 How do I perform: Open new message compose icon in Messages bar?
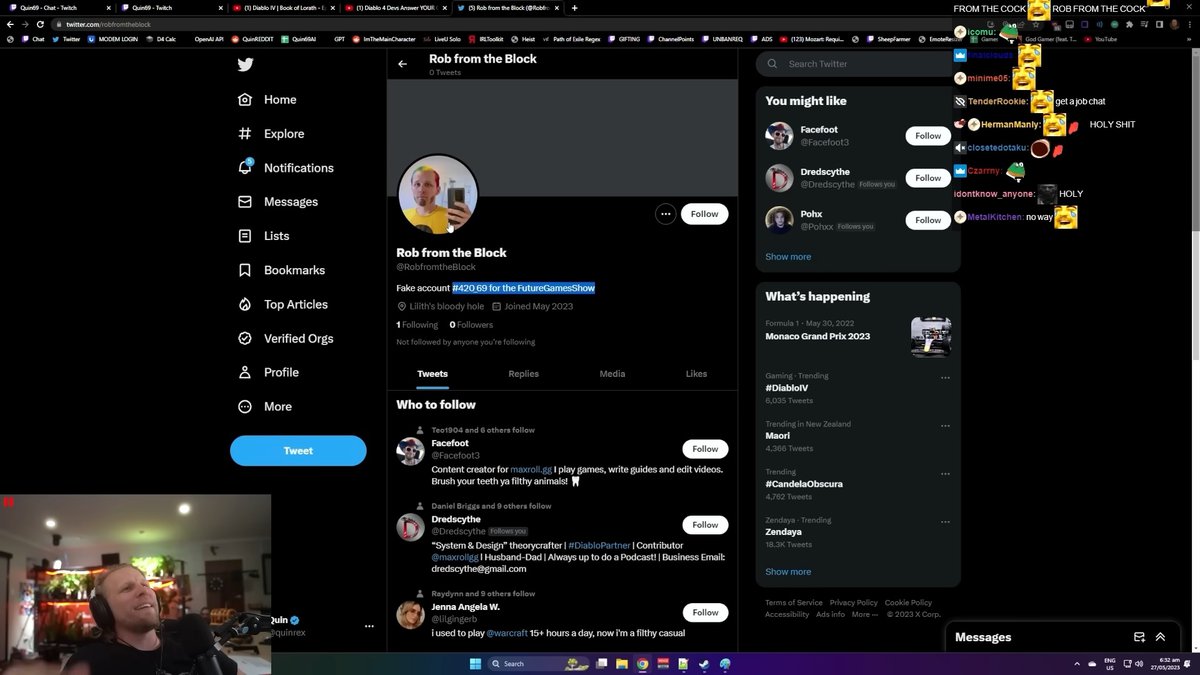click(x=1139, y=637)
